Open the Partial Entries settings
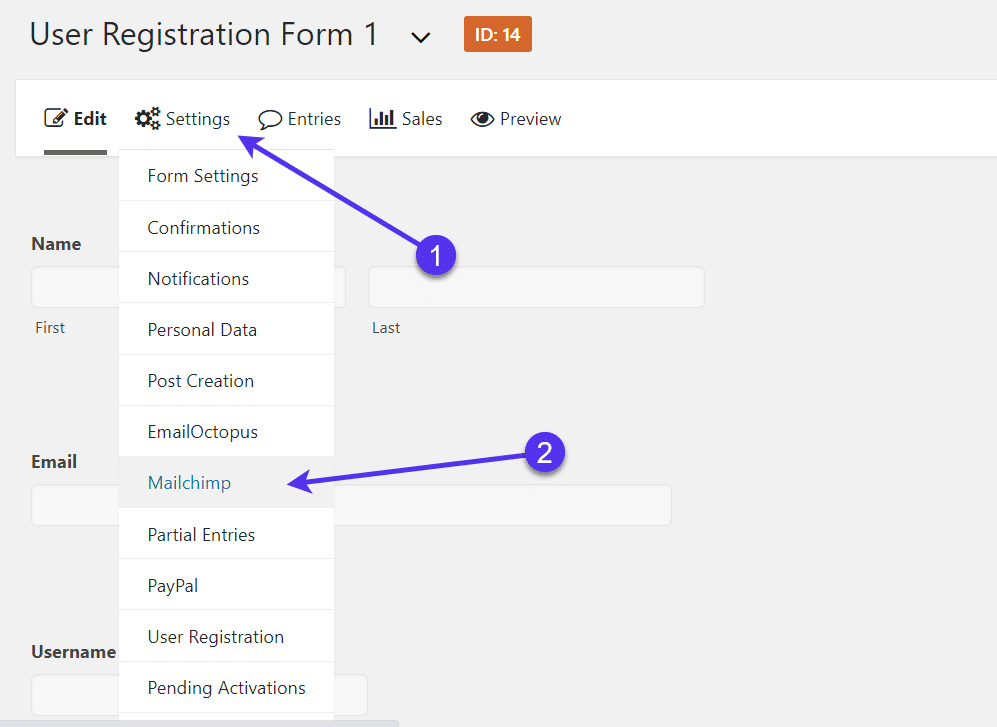997x727 pixels. click(200, 534)
